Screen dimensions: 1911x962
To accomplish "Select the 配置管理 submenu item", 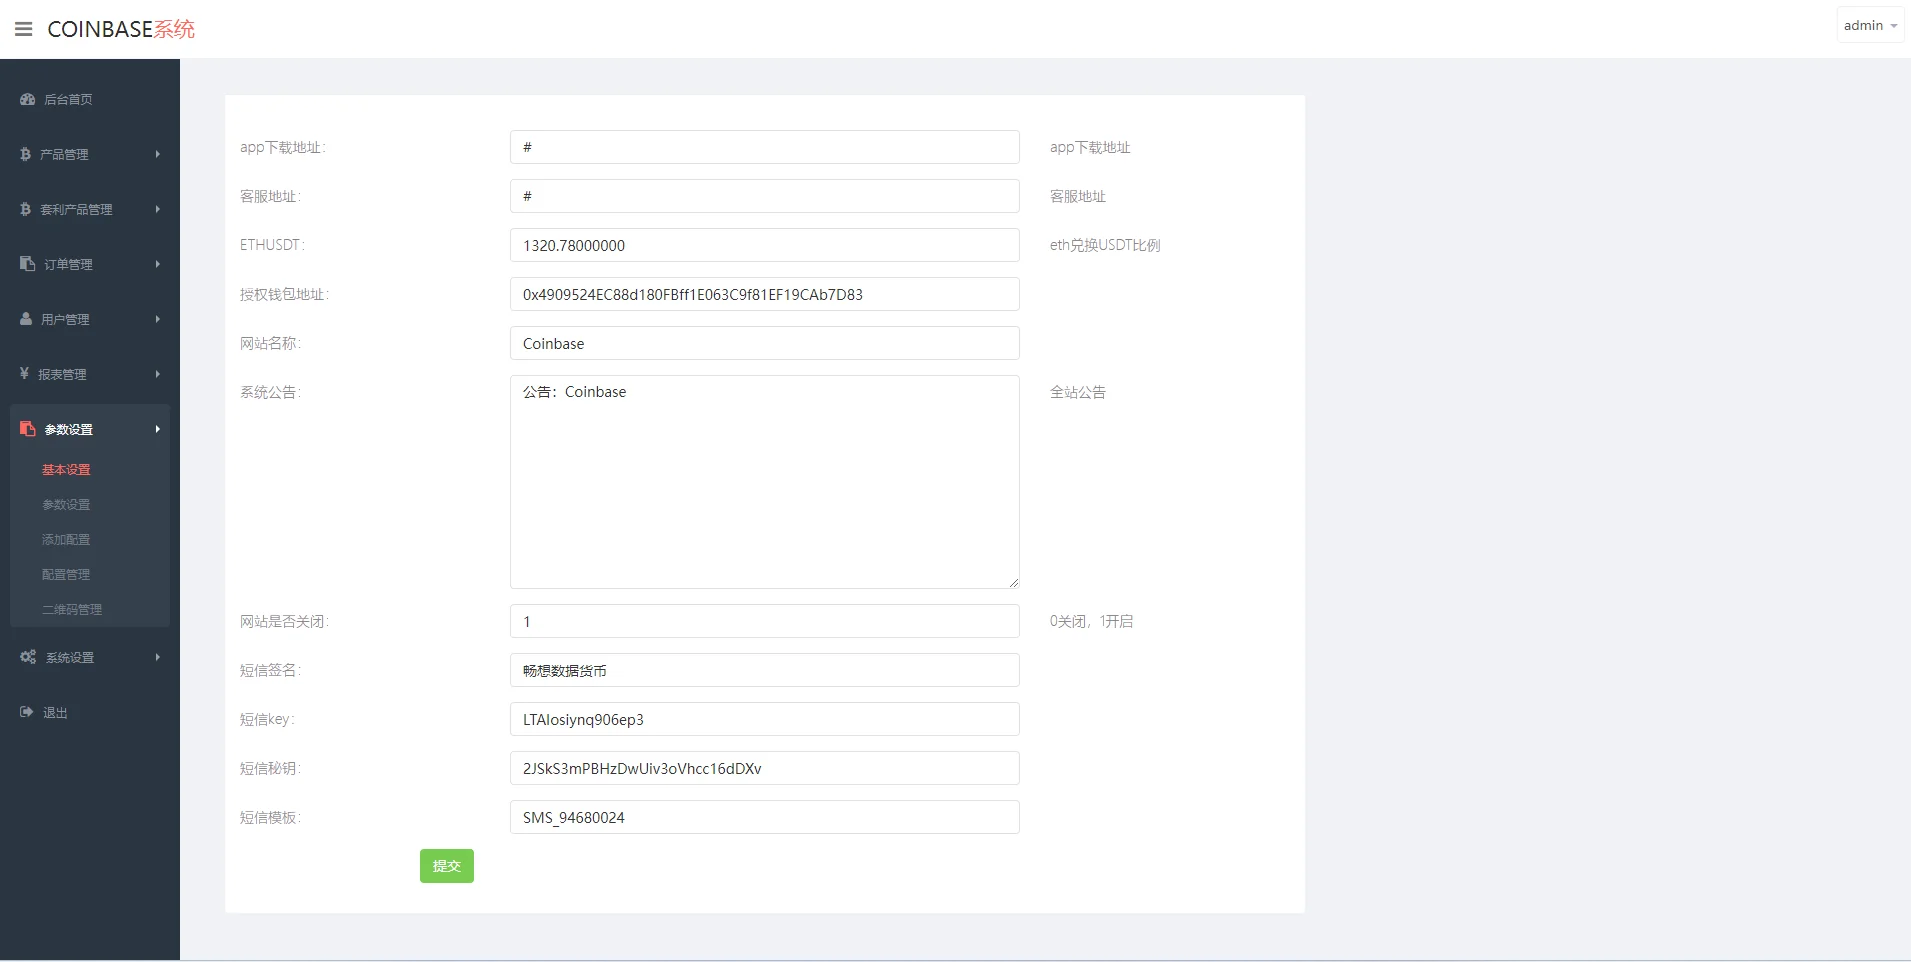I will 66,575.
